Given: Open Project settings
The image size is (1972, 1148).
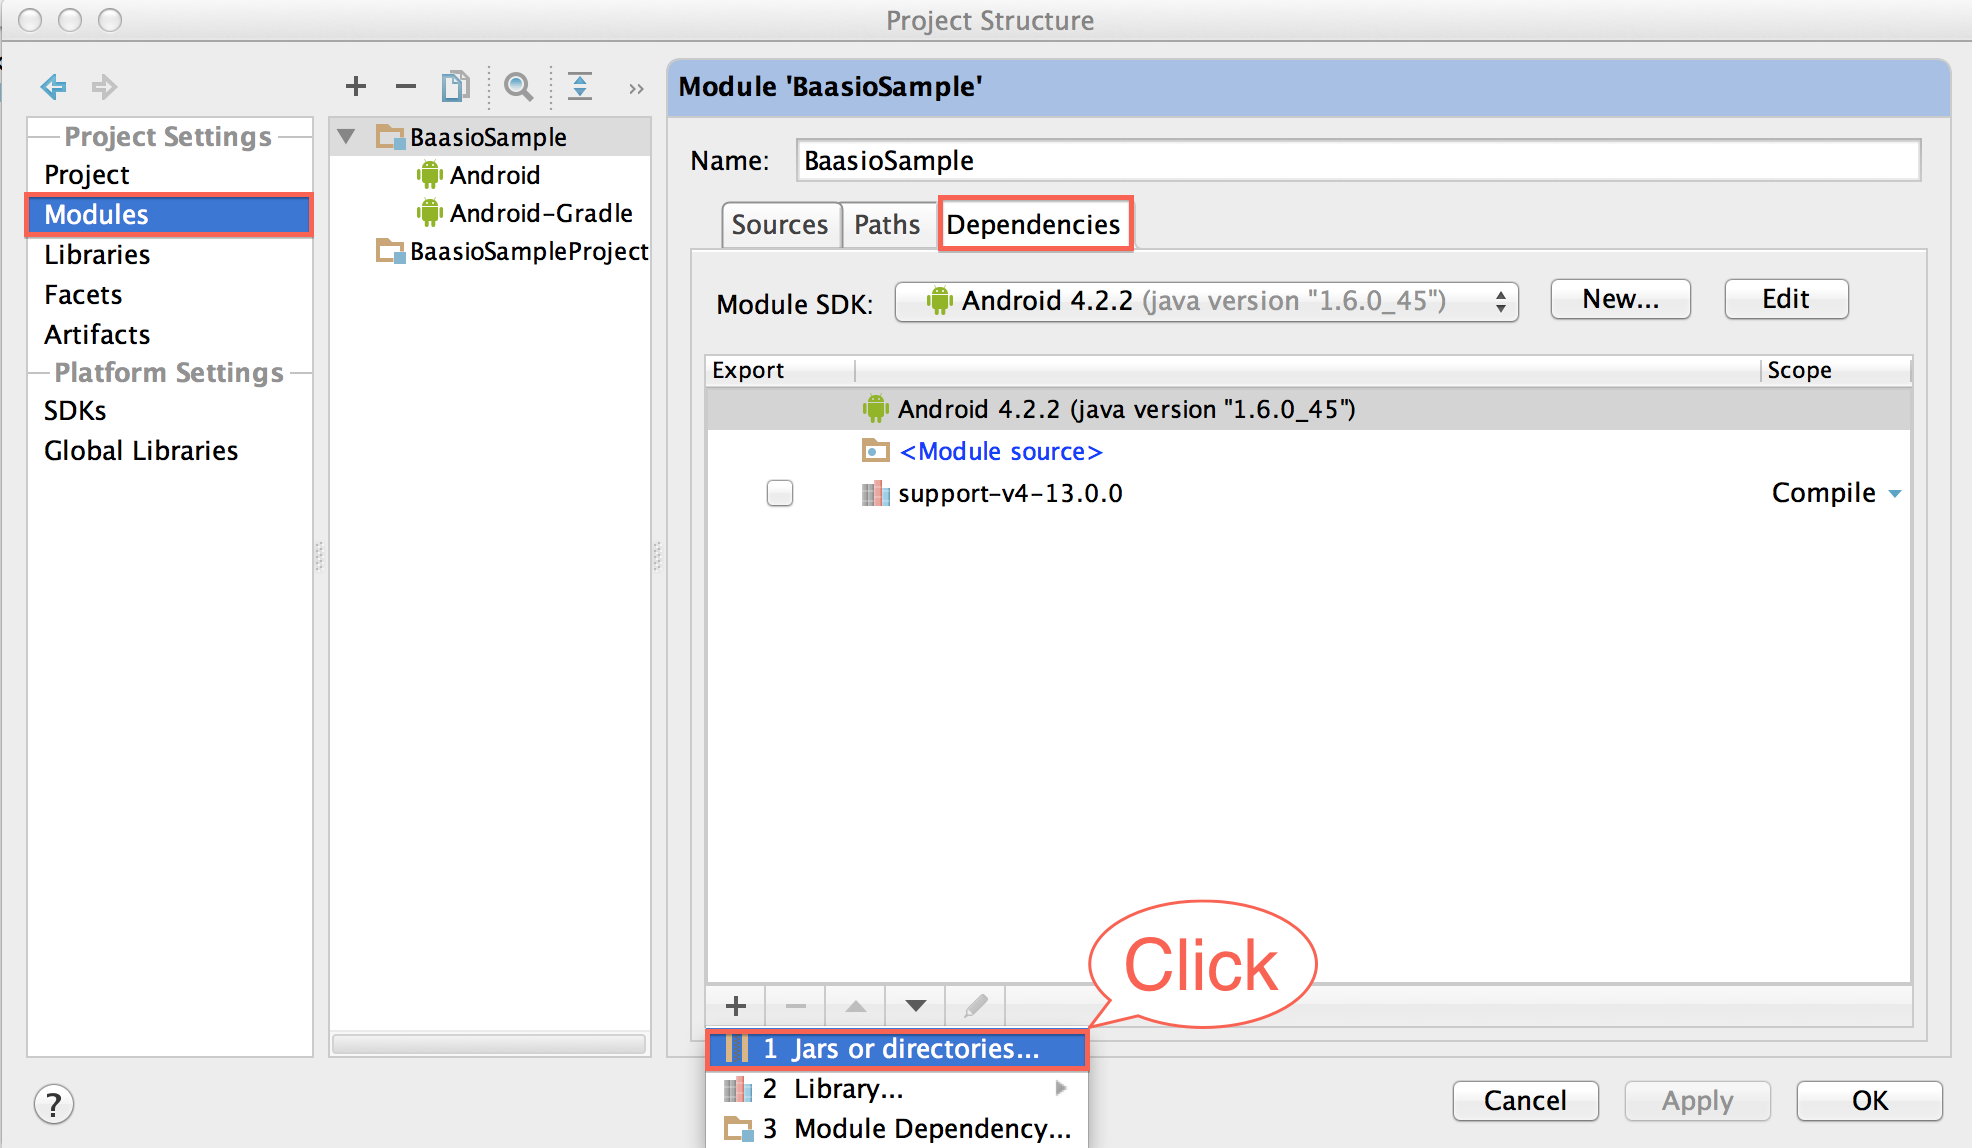Looking at the screenshot, I should pos(87,175).
